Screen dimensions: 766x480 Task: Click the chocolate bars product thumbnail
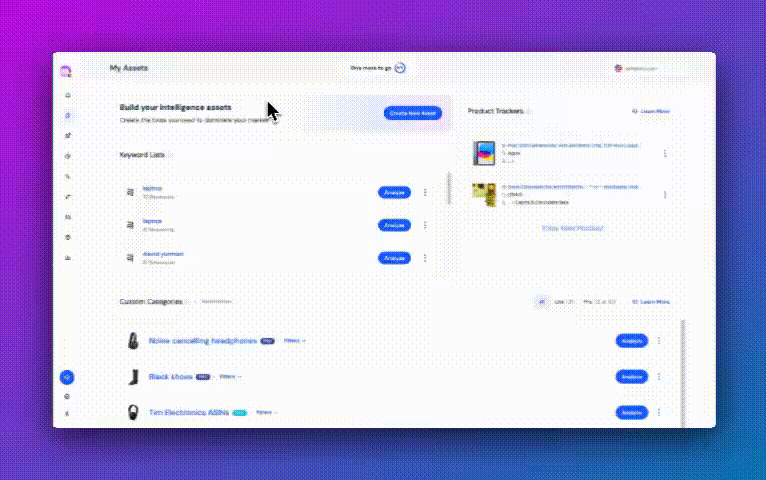(484, 194)
